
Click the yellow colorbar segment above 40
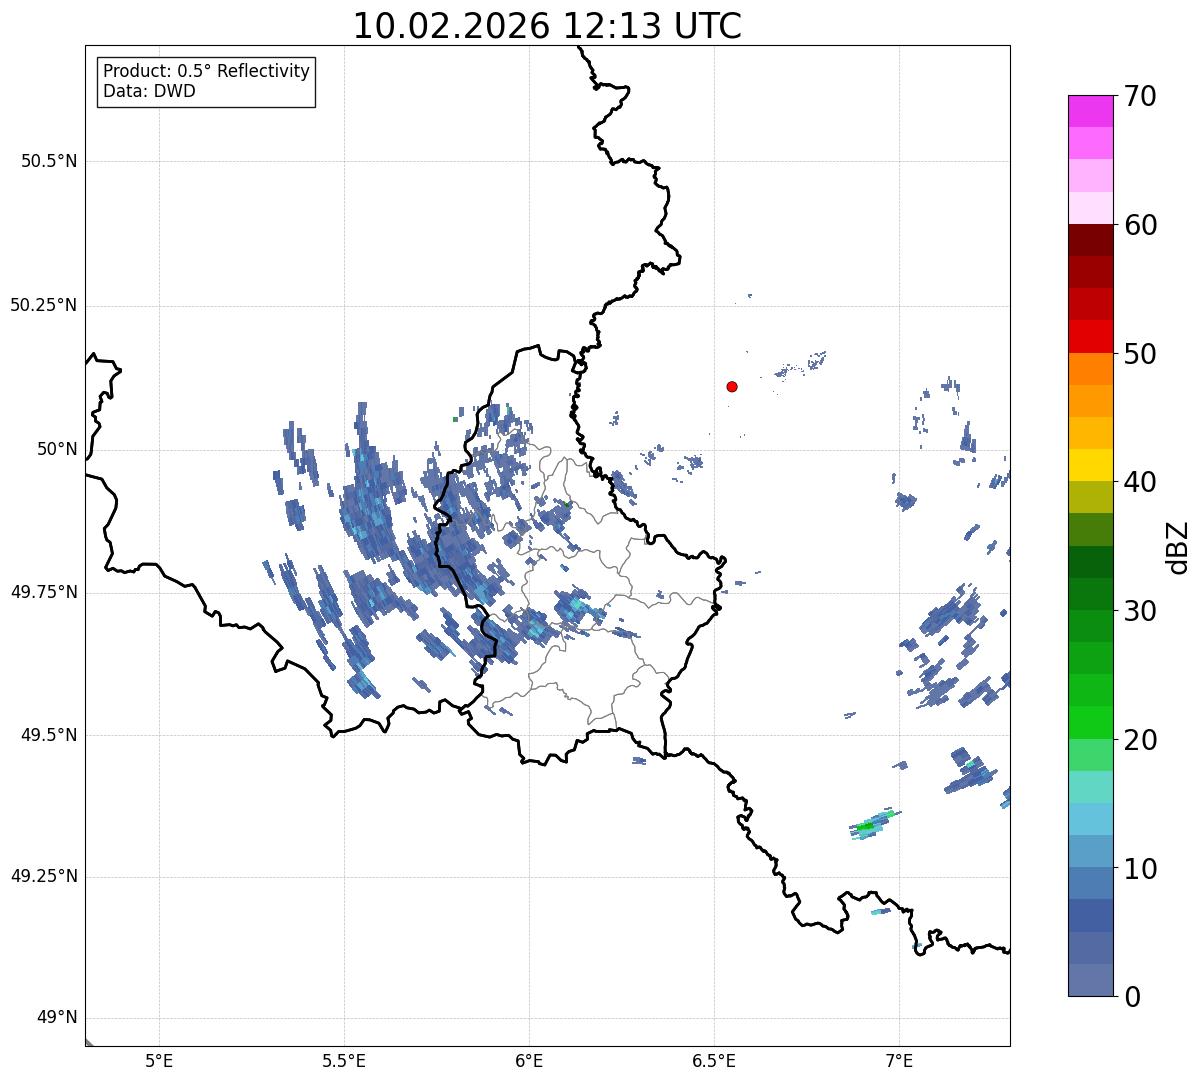[x=1091, y=465]
